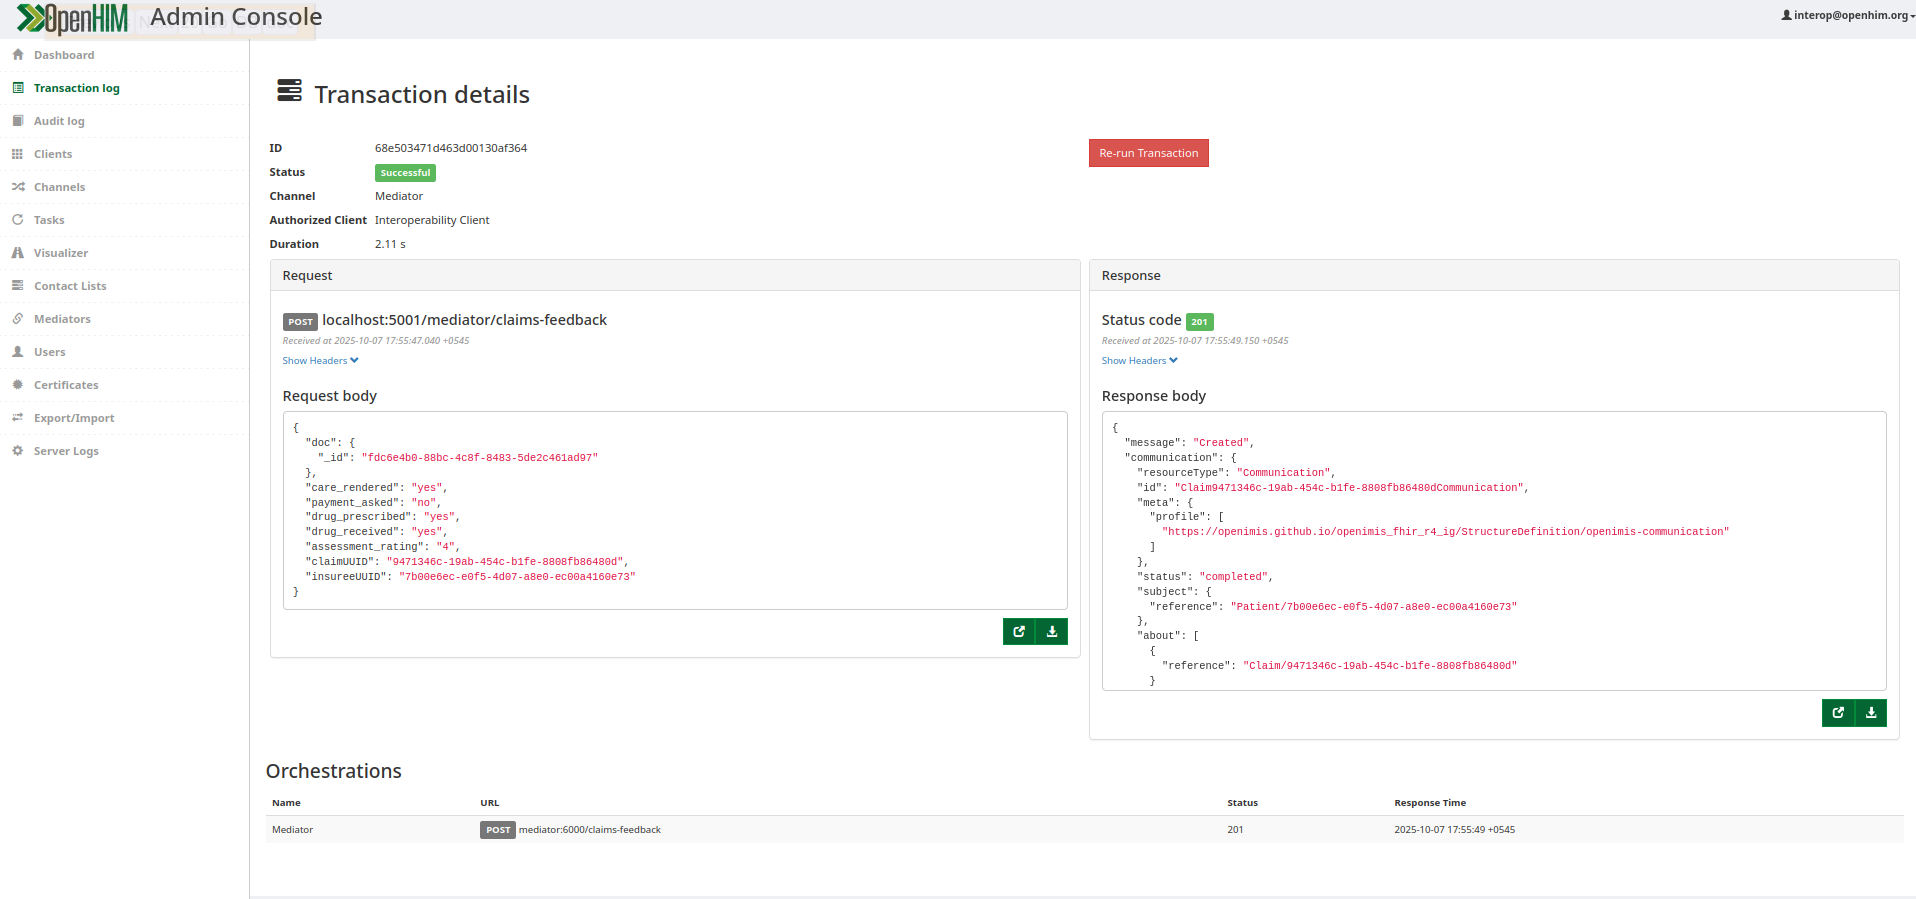Open response body in new window icon
The image size is (1916, 899).
click(1838, 713)
